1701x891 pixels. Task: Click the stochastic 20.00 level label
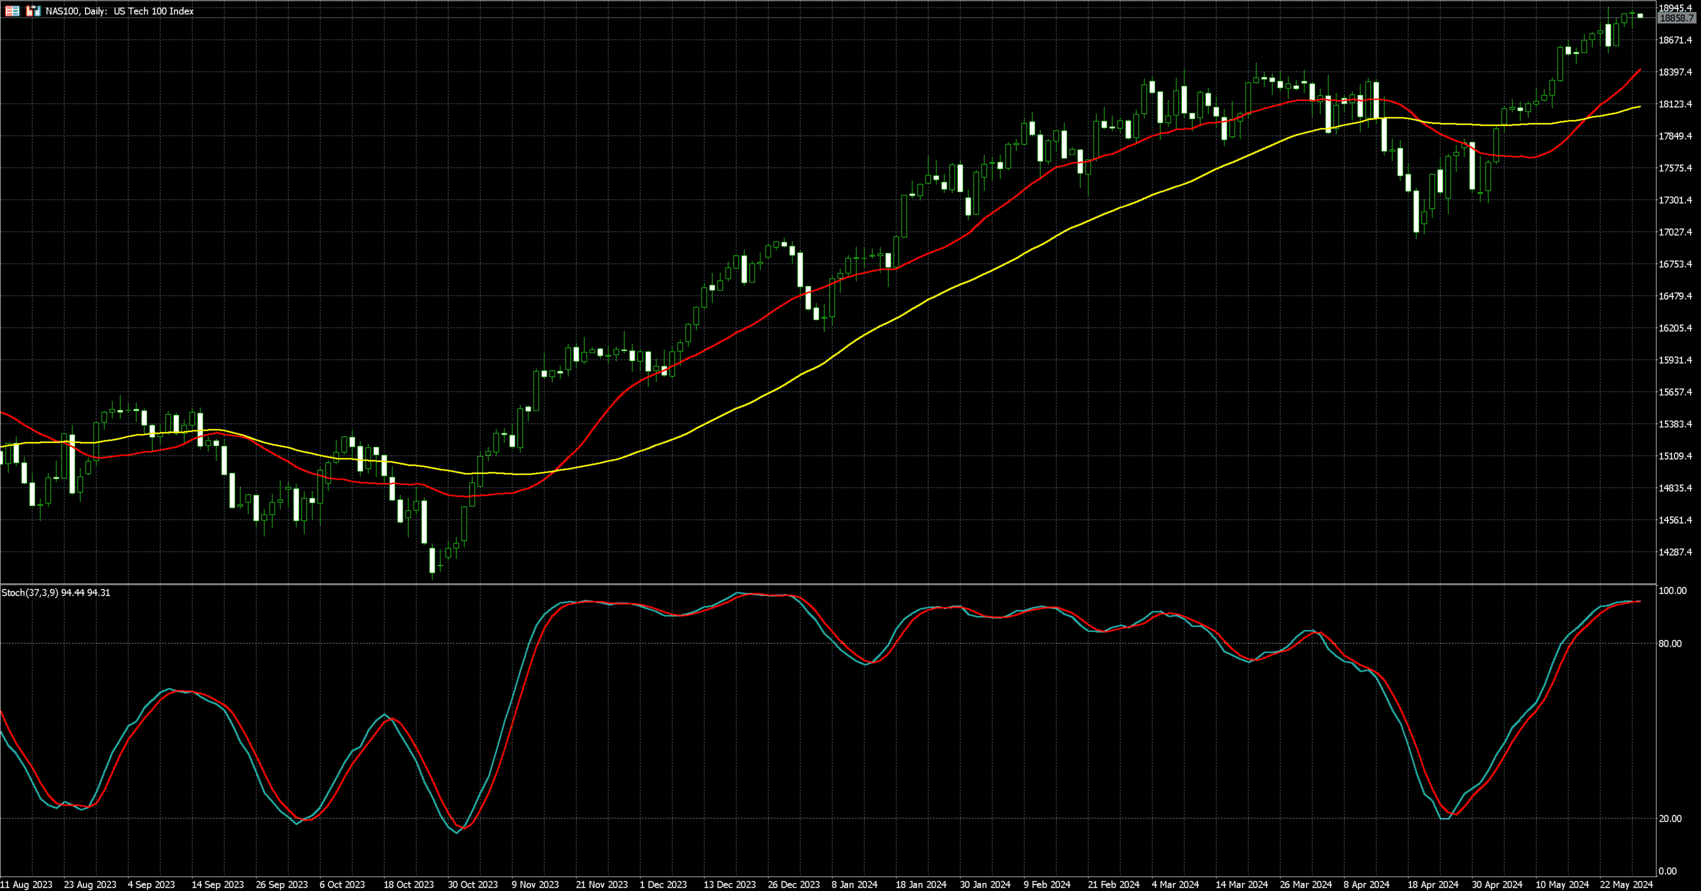[x=1670, y=819]
